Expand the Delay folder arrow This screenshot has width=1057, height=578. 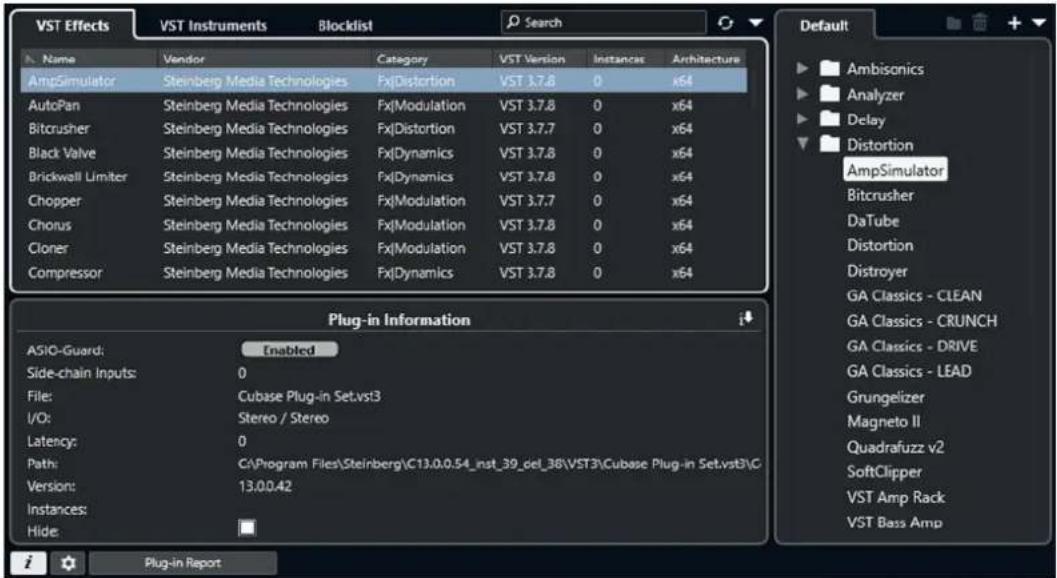802,119
